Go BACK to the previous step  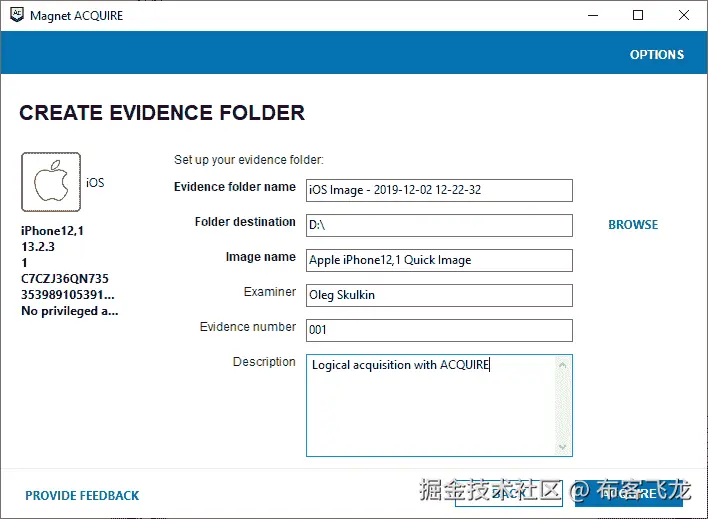tap(509, 493)
